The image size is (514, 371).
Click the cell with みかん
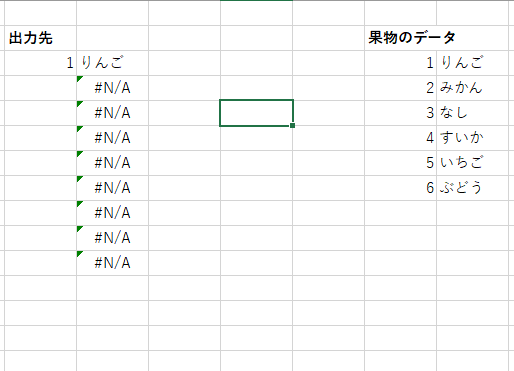[x=472, y=88]
